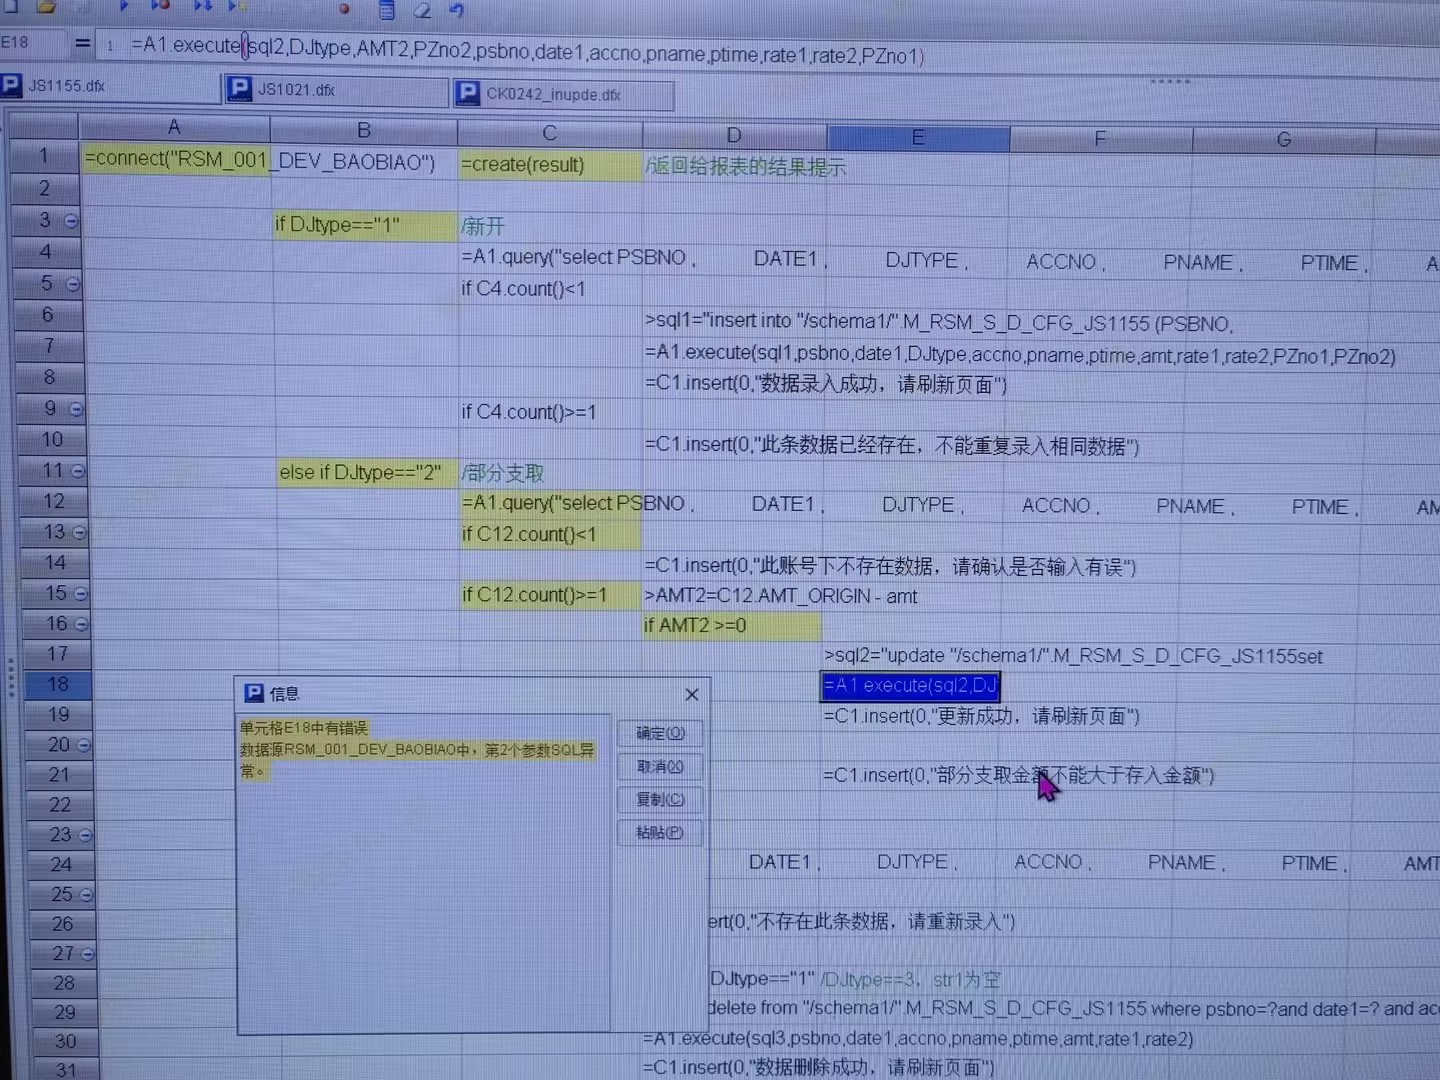Select the highlighted row header 18
The height and width of the screenshot is (1080, 1440).
tap(58, 684)
